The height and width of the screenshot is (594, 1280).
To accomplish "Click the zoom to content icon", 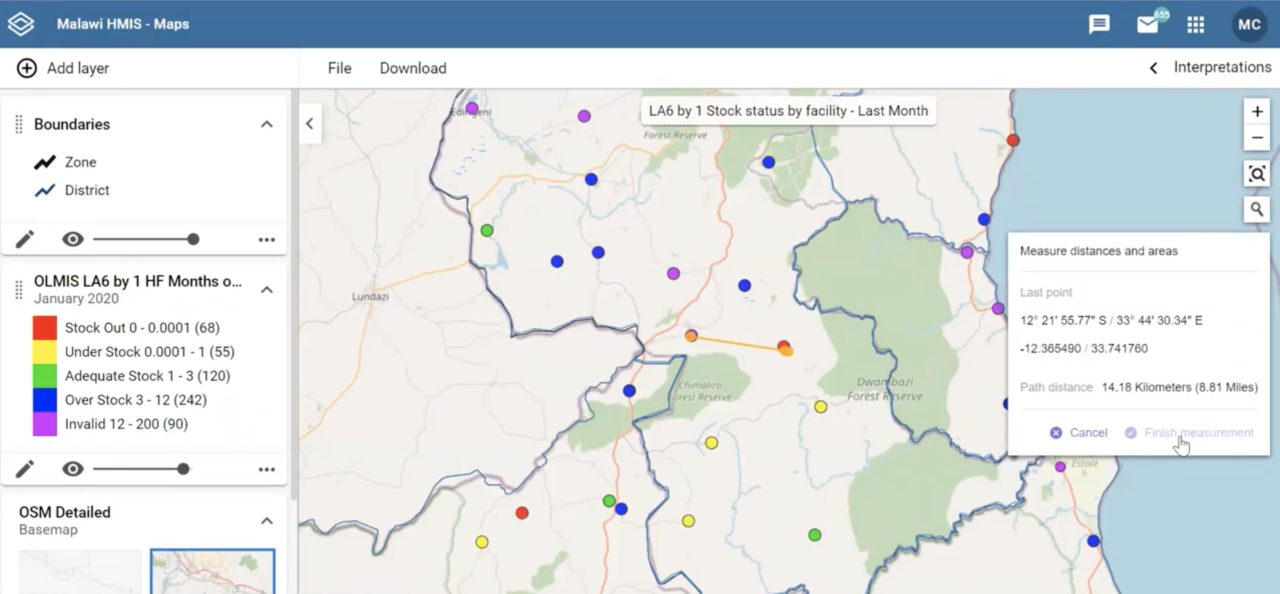I will [x=1257, y=174].
